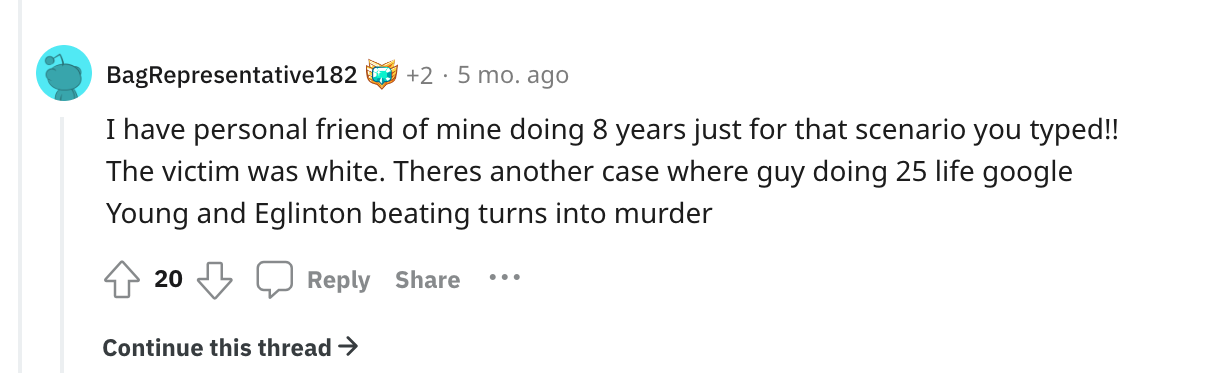Click the Young and Eglinton text line

[408, 213]
